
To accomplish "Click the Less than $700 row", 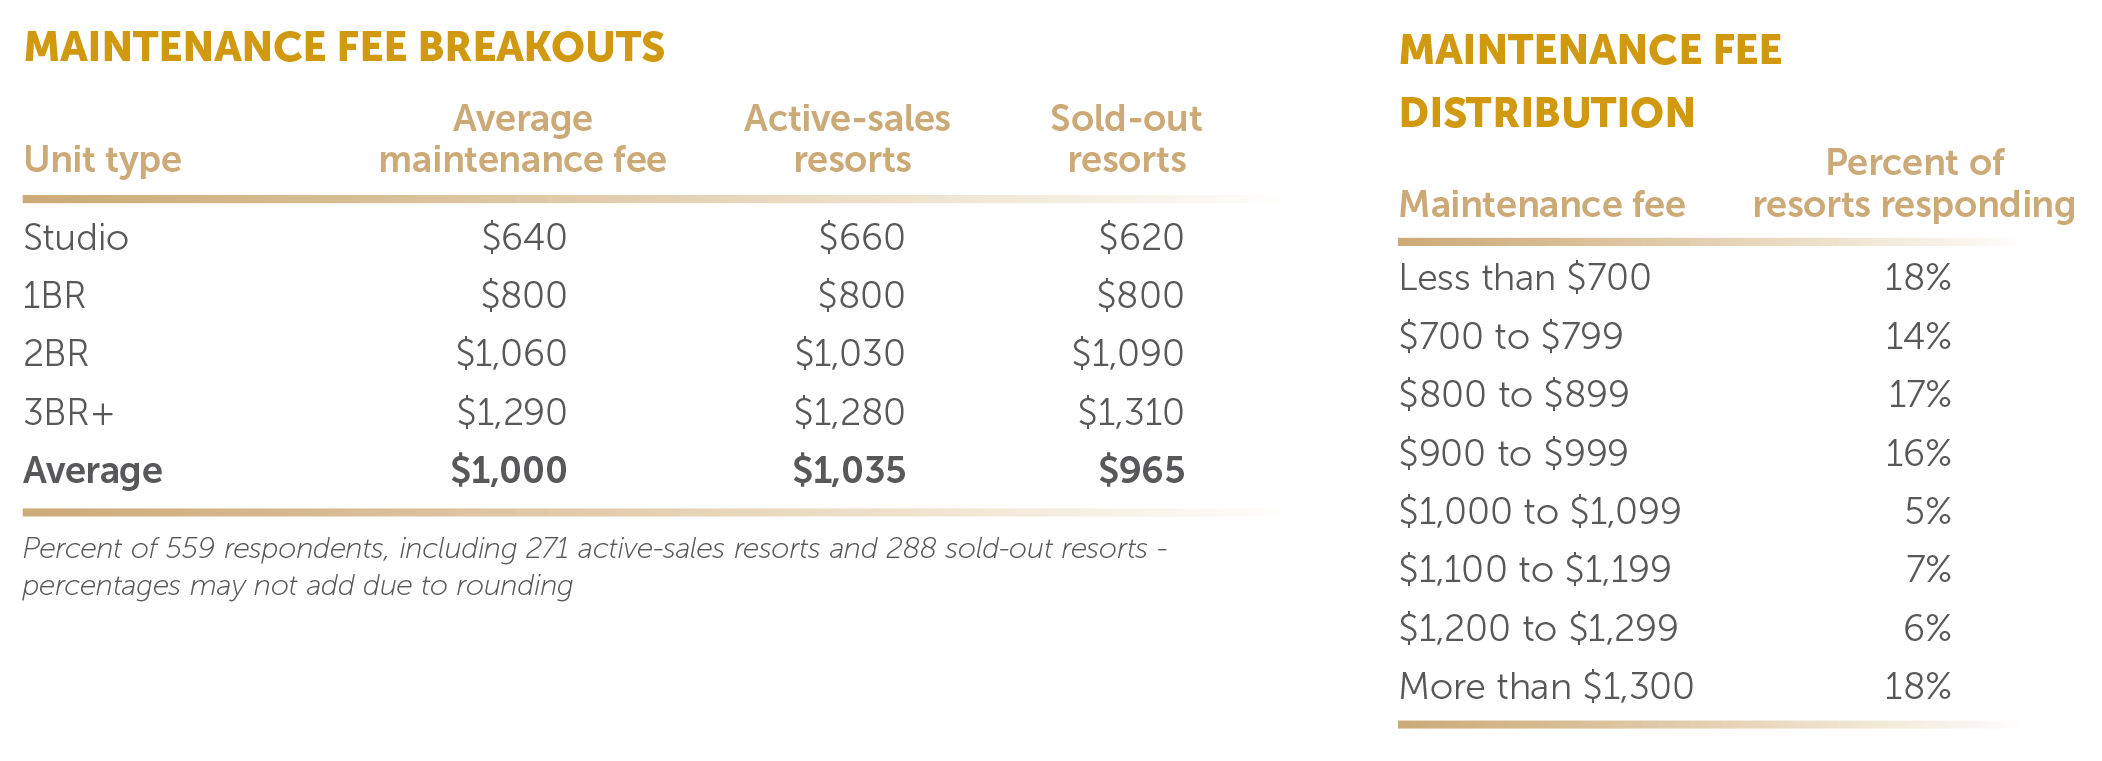I will pos(1524,277).
